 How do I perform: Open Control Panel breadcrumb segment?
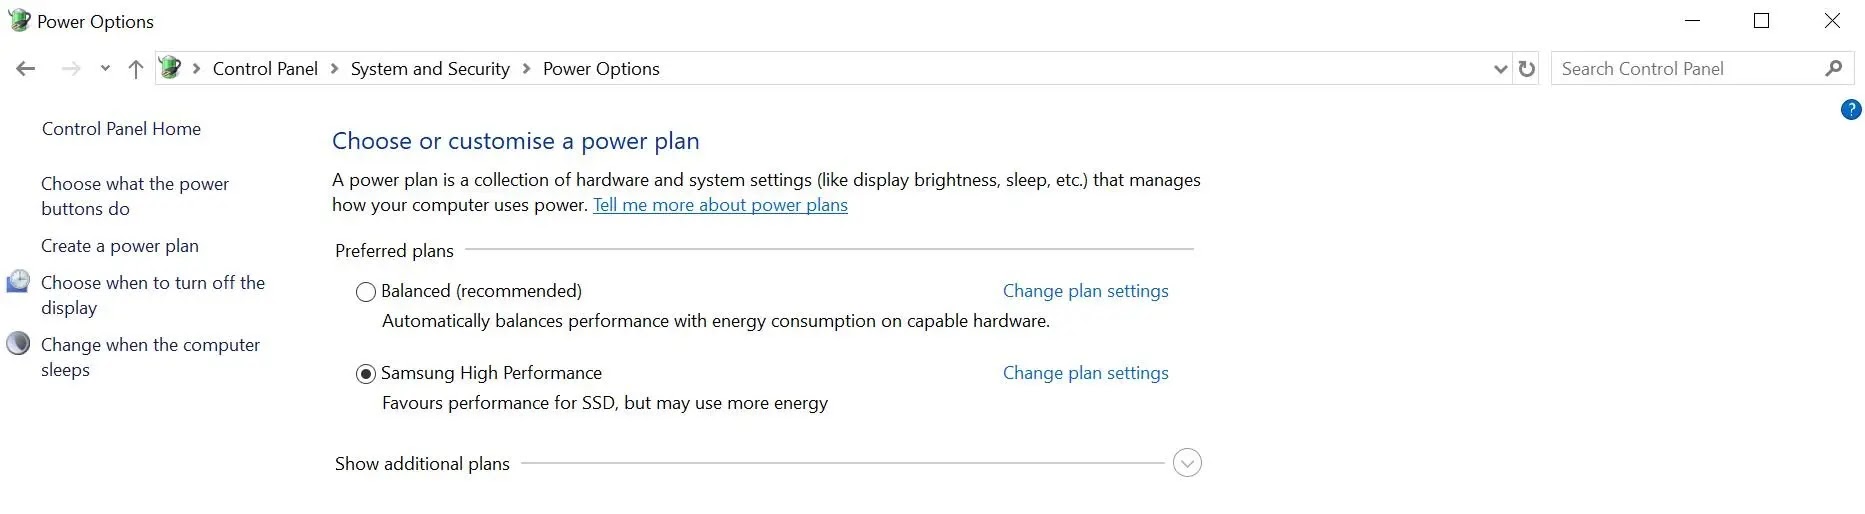point(265,69)
